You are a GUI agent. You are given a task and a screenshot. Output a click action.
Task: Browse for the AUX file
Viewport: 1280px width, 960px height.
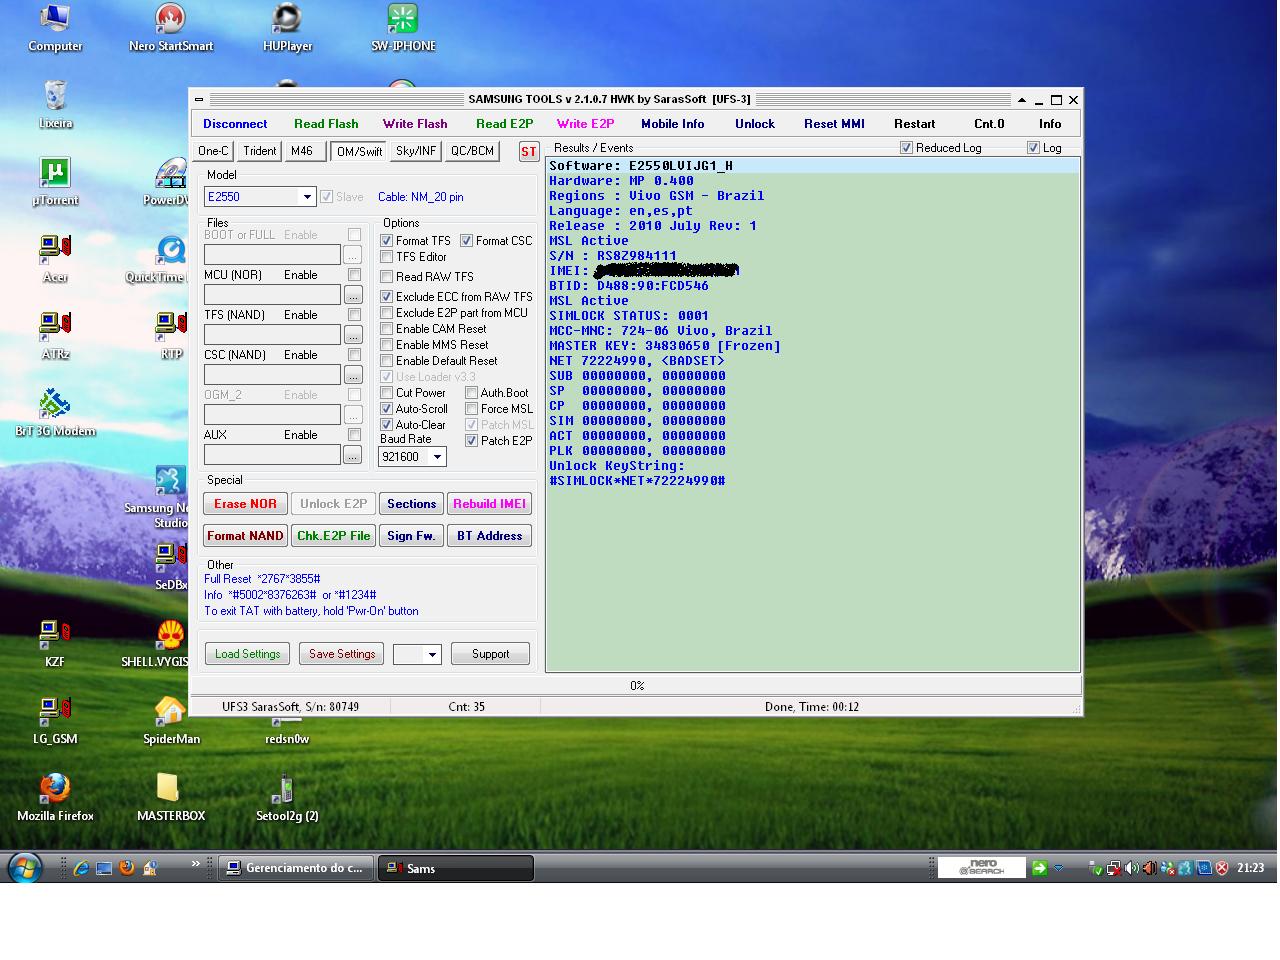352,455
